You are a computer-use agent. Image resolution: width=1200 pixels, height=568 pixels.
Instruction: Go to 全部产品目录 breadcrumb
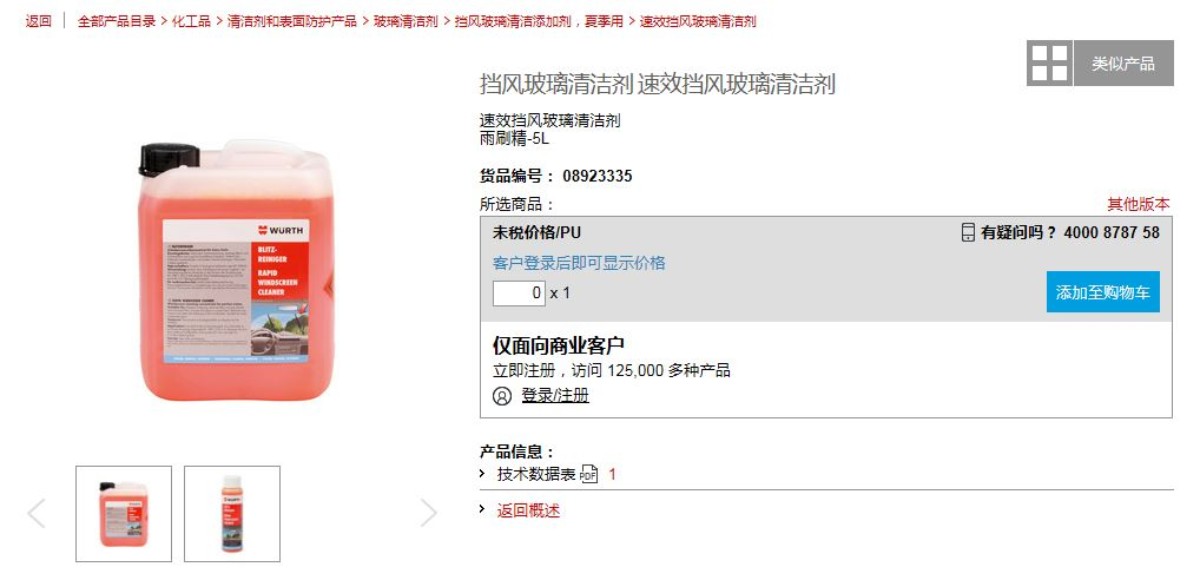pos(117,21)
